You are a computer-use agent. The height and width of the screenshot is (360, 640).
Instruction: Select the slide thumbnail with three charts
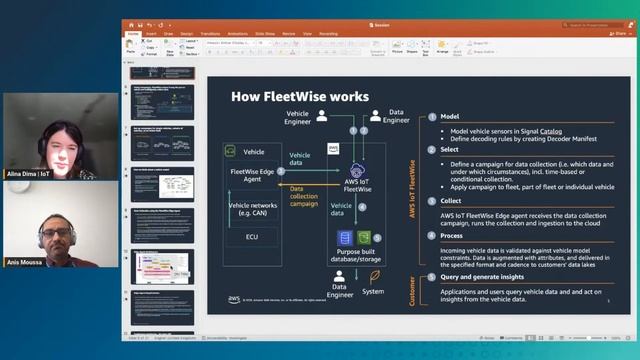point(162,143)
